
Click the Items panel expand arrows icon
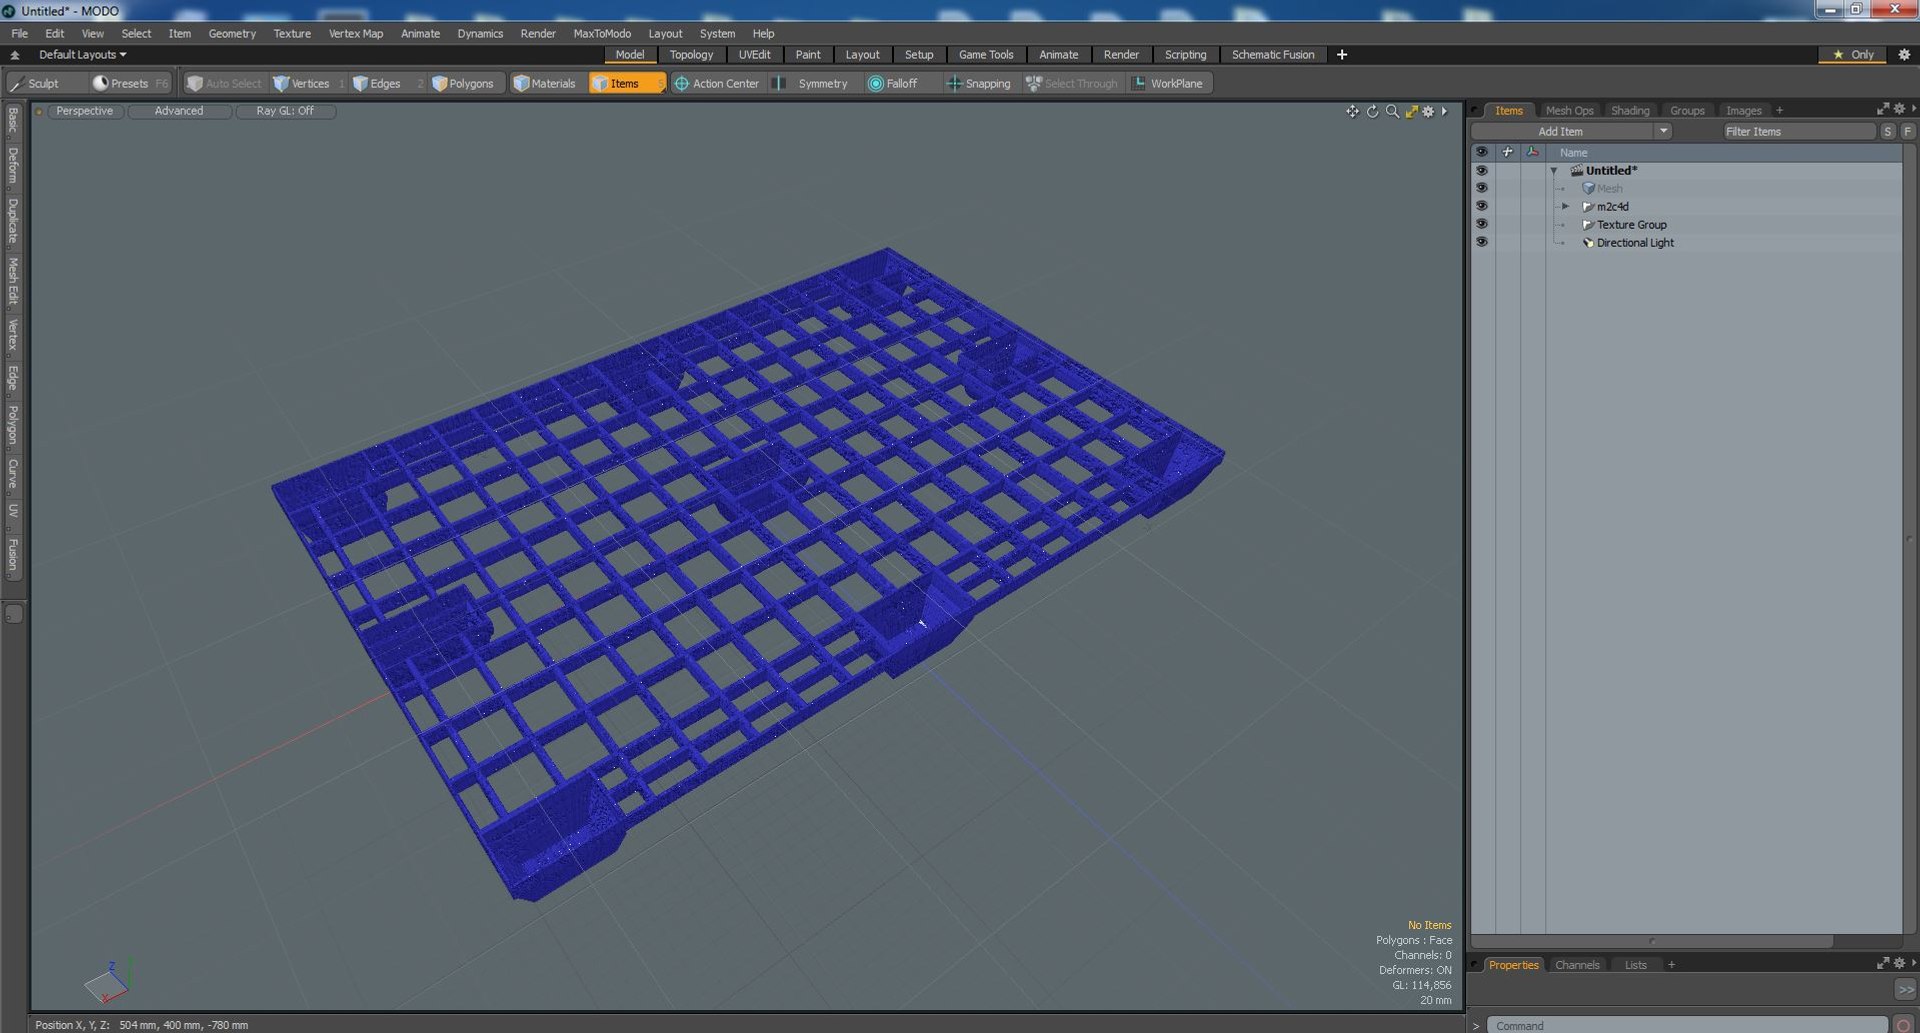pyautogui.click(x=1883, y=109)
